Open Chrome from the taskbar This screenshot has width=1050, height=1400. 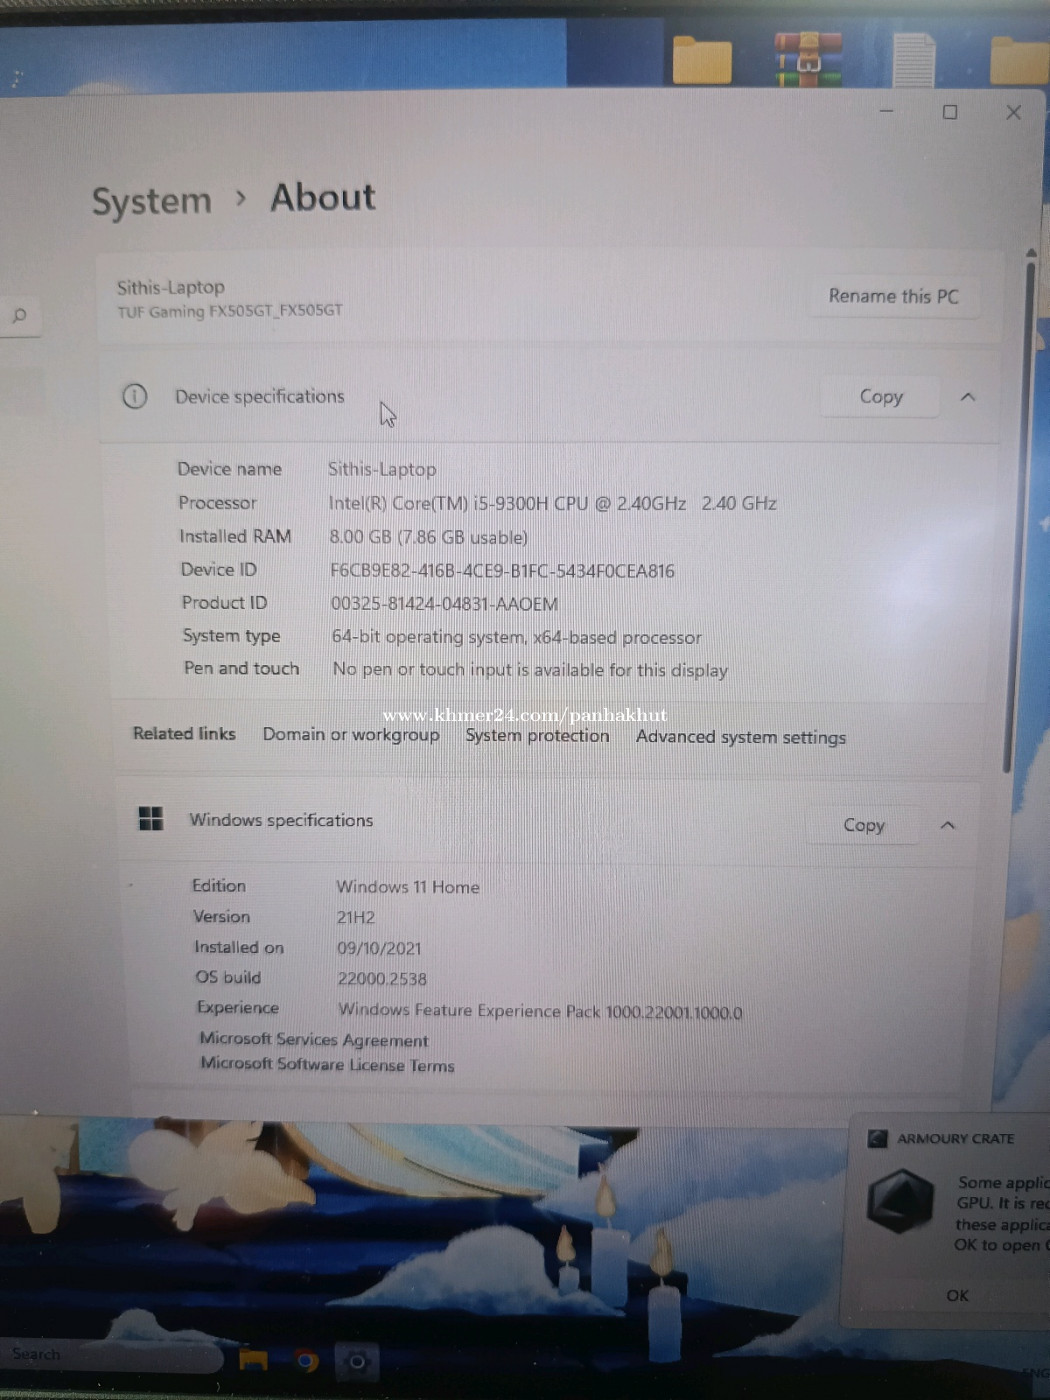coord(306,1361)
